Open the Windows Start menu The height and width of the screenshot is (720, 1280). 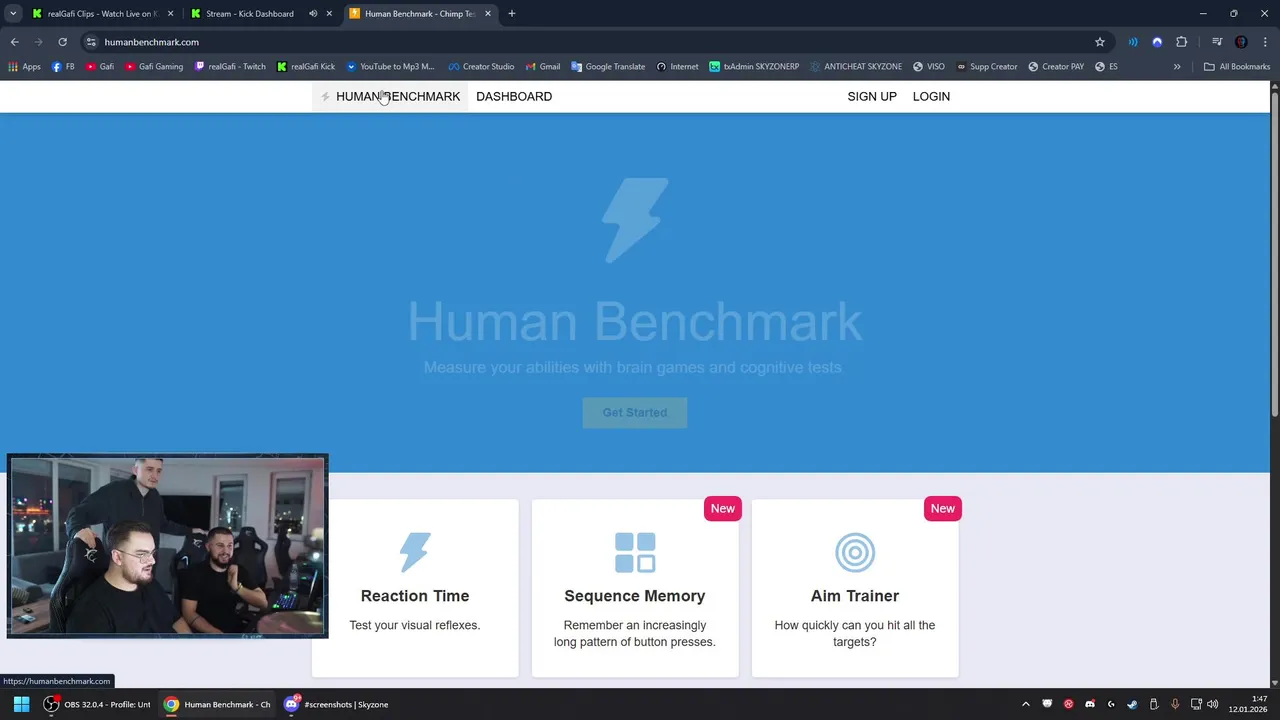tap(21, 704)
